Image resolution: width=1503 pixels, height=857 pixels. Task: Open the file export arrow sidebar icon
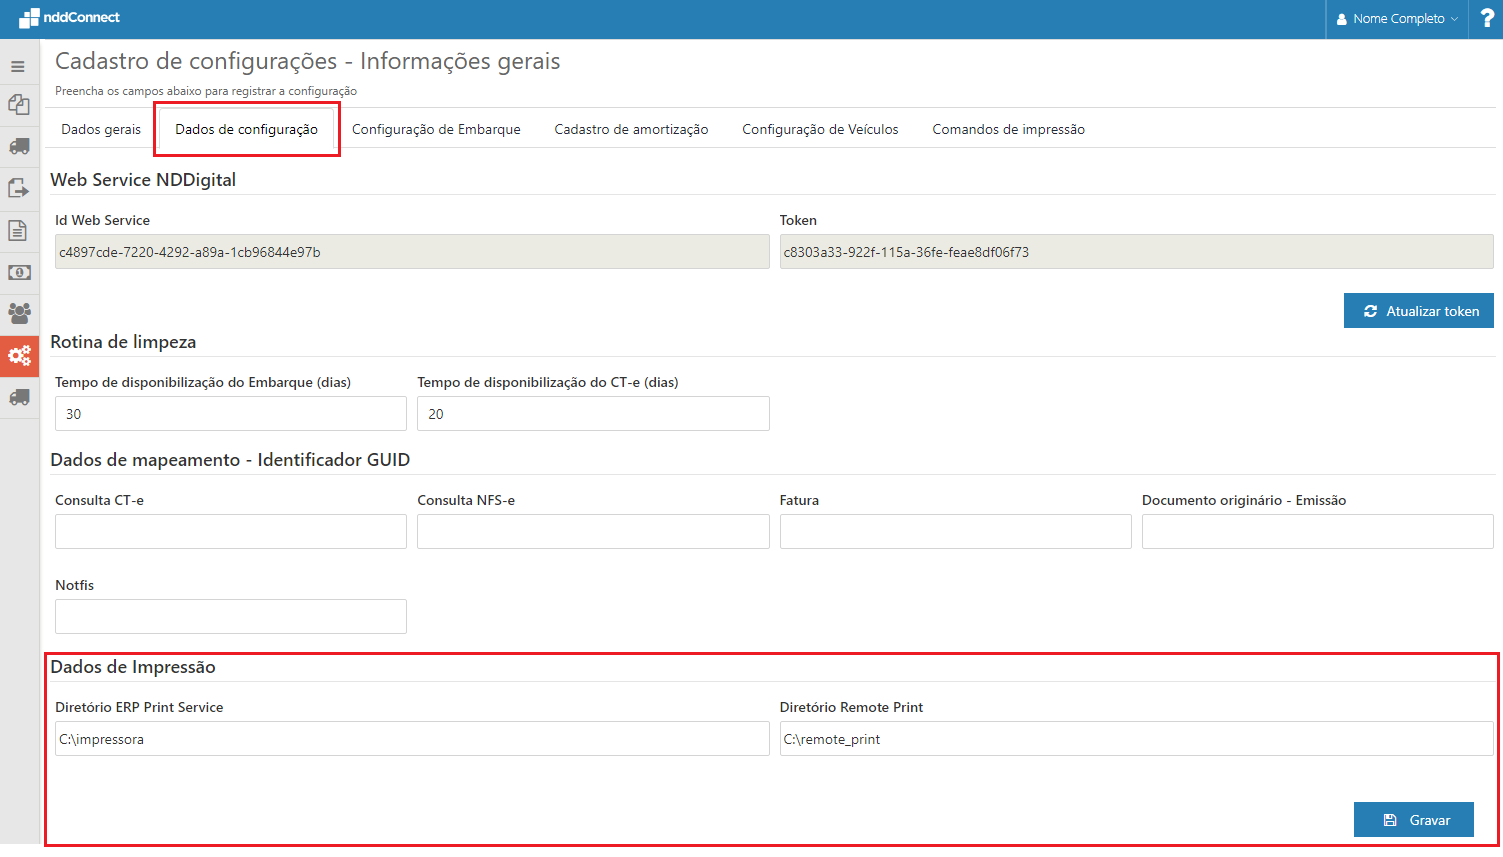tap(18, 188)
